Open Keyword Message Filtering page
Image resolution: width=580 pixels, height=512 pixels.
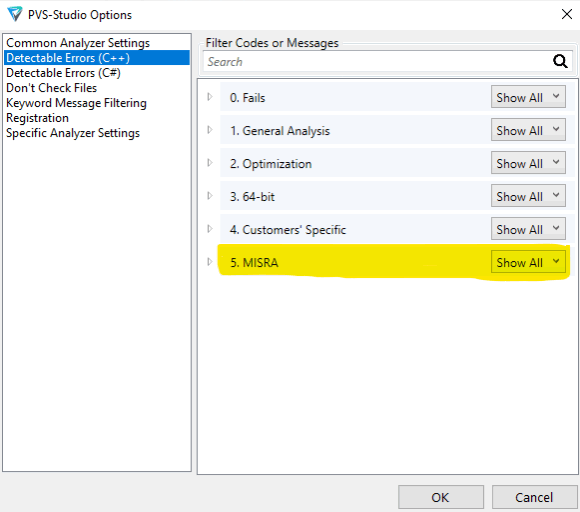[x=76, y=103]
